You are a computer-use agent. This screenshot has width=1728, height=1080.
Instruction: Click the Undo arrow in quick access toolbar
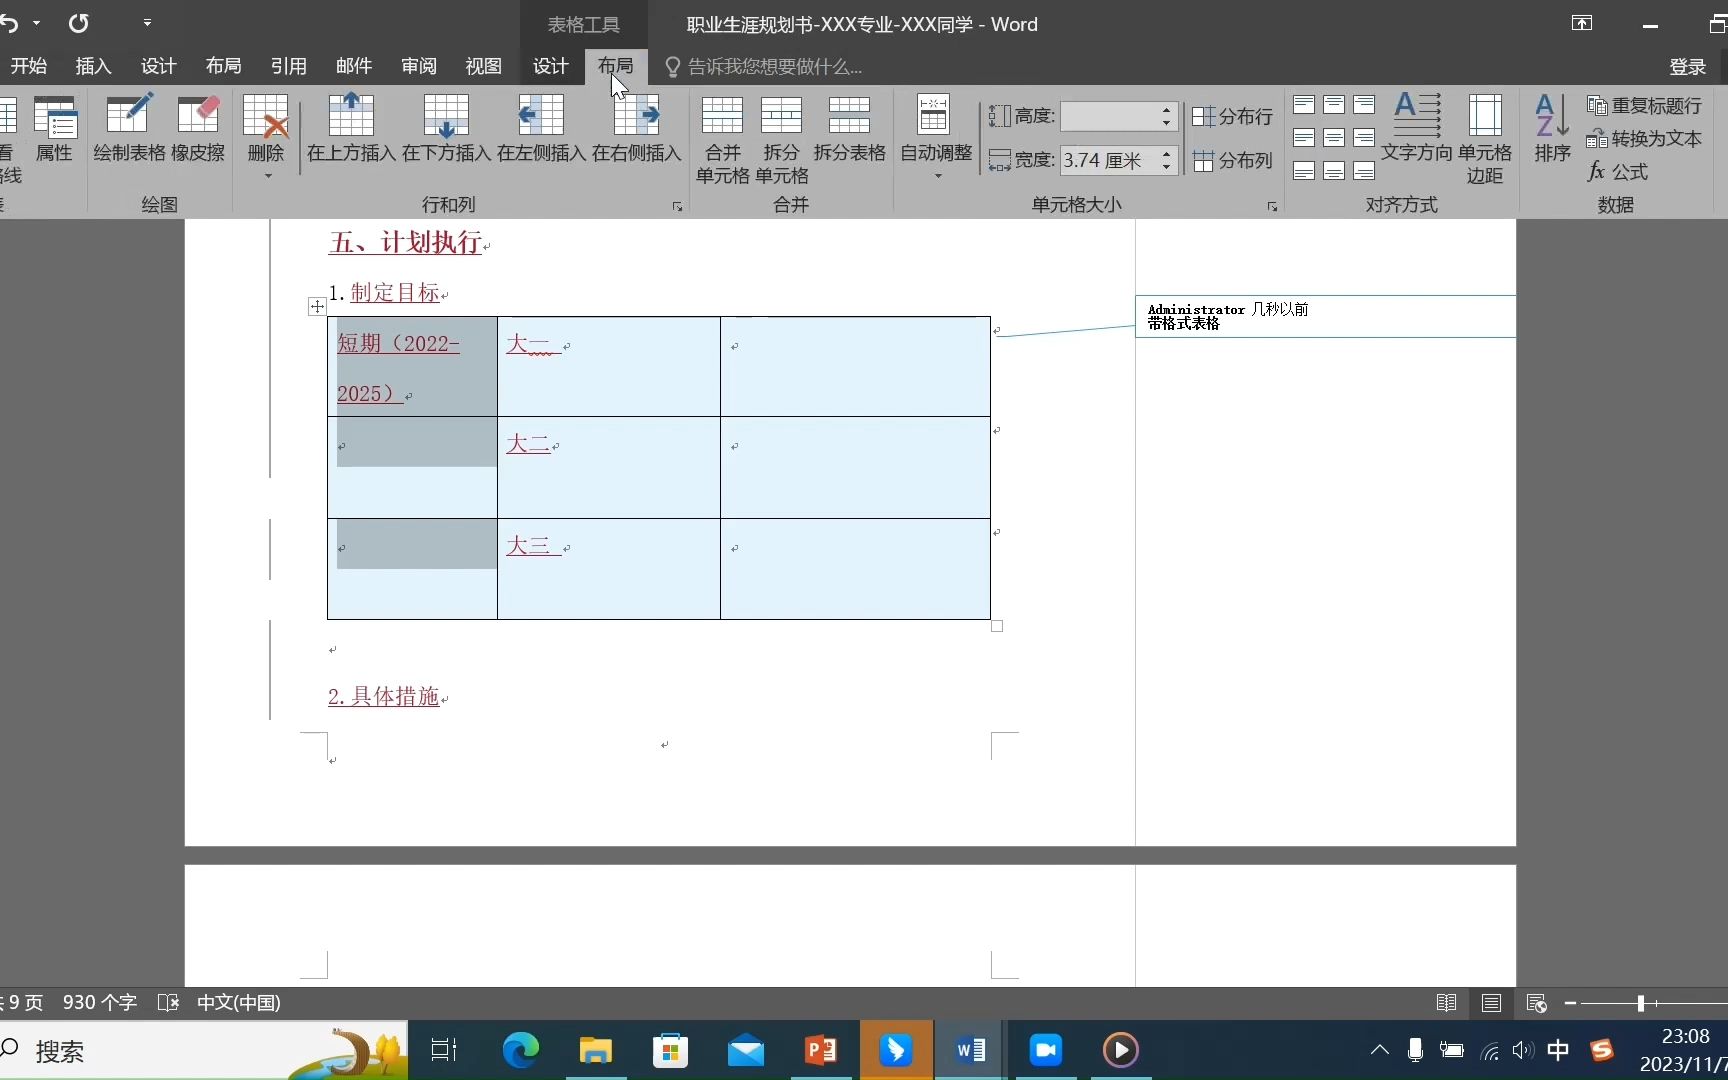pos(9,23)
